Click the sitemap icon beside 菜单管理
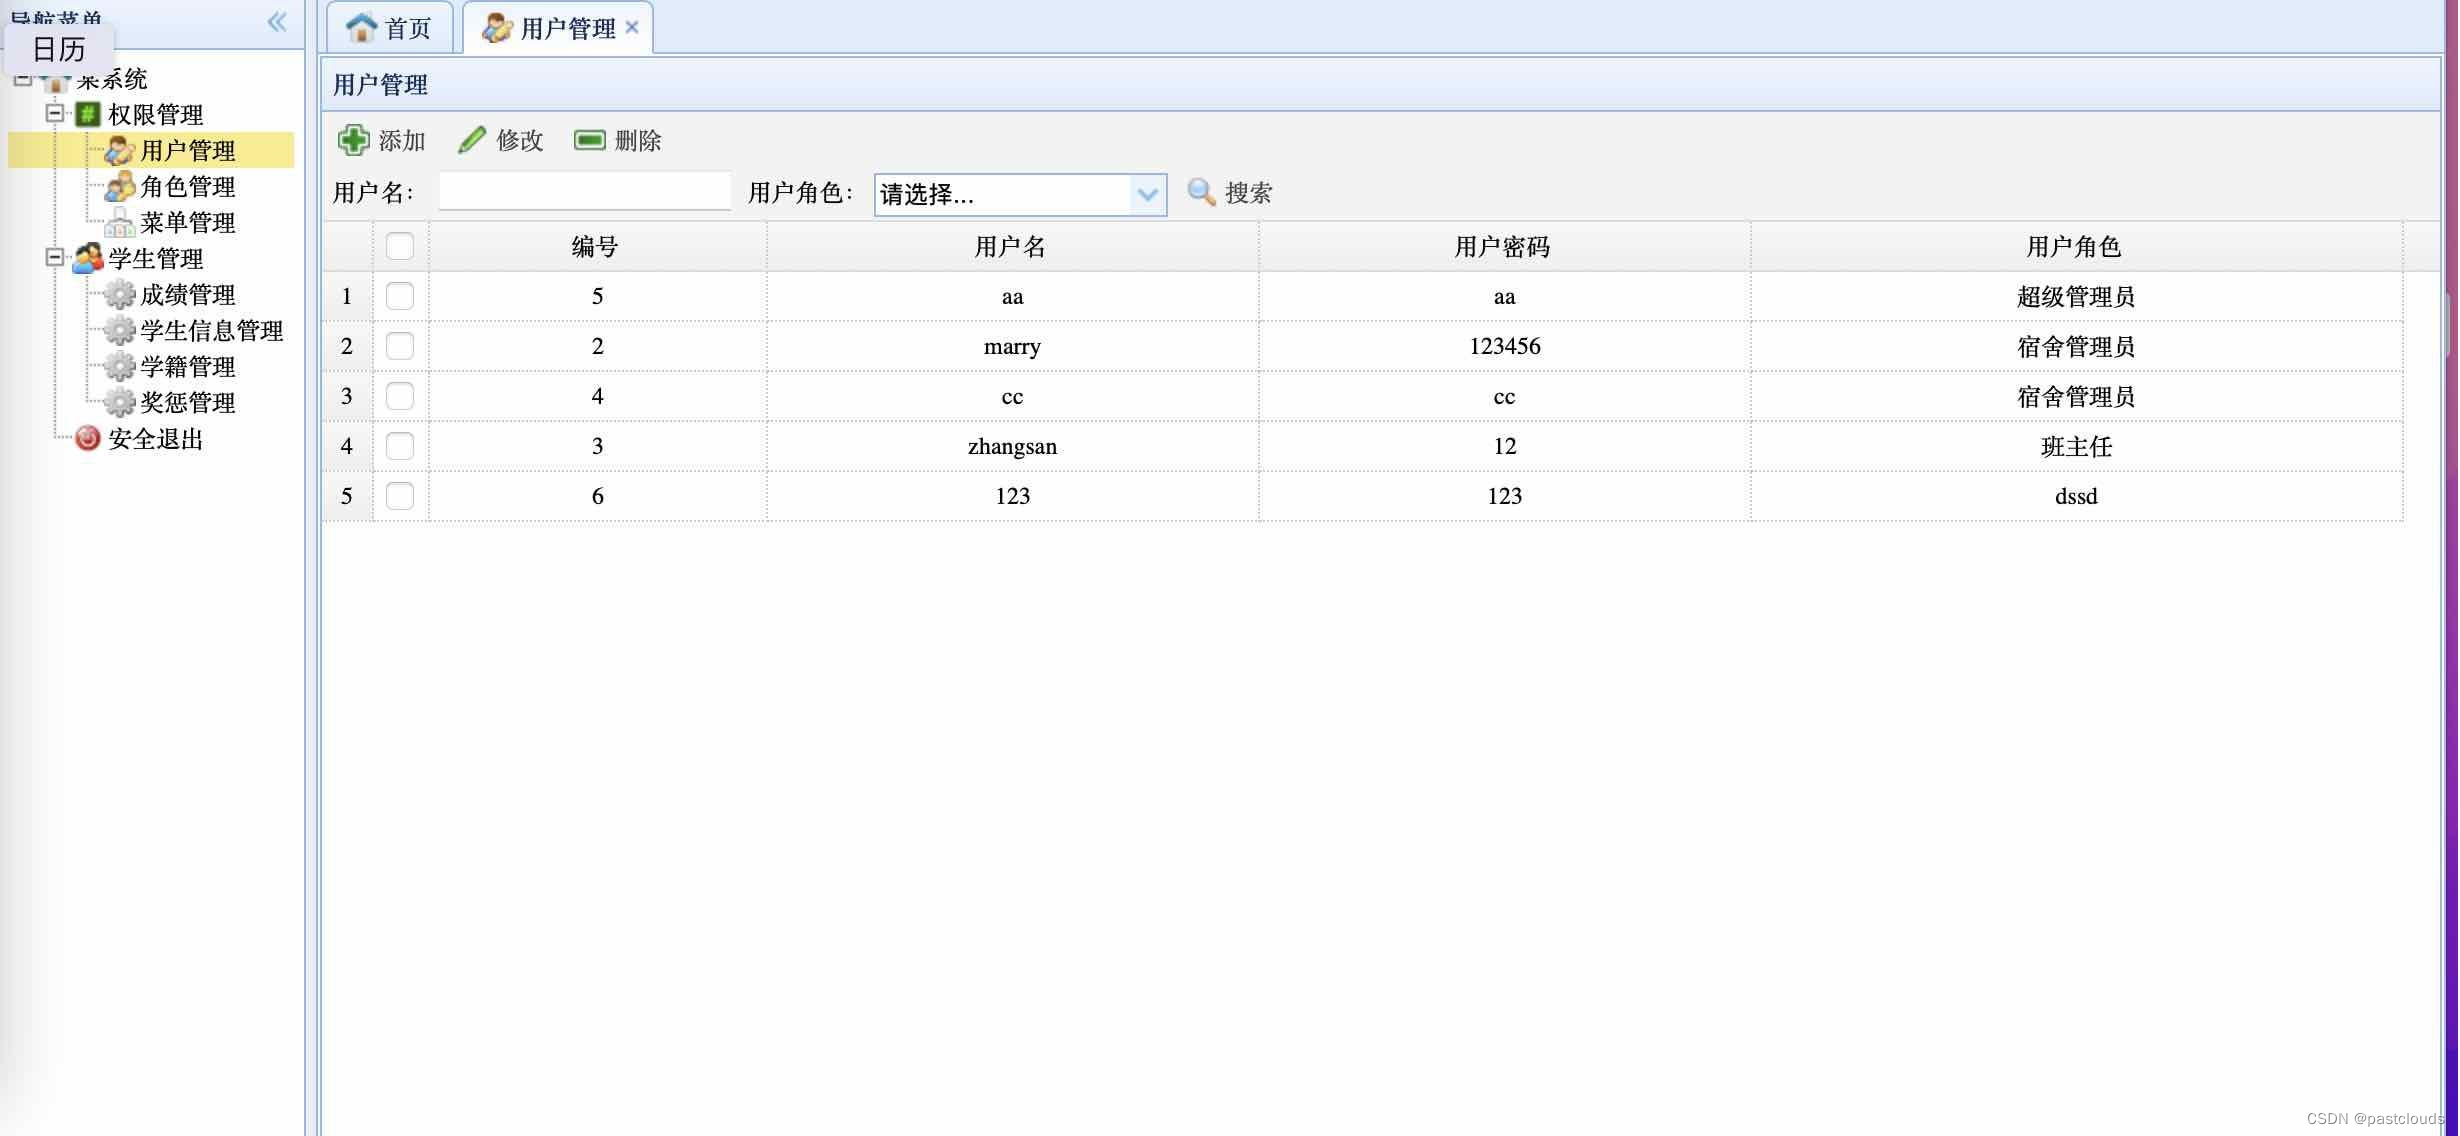Viewport: 2460px width, 1136px height. coord(120,222)
